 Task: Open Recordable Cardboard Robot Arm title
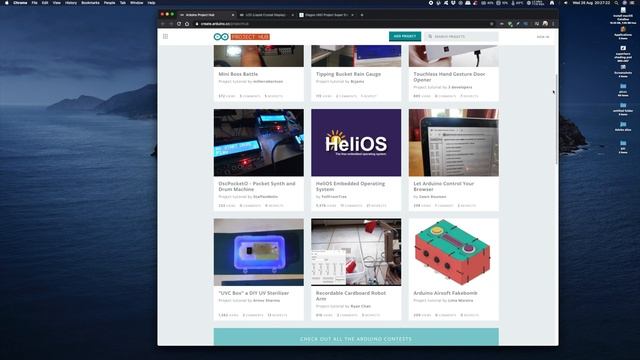tap(351, 296)
